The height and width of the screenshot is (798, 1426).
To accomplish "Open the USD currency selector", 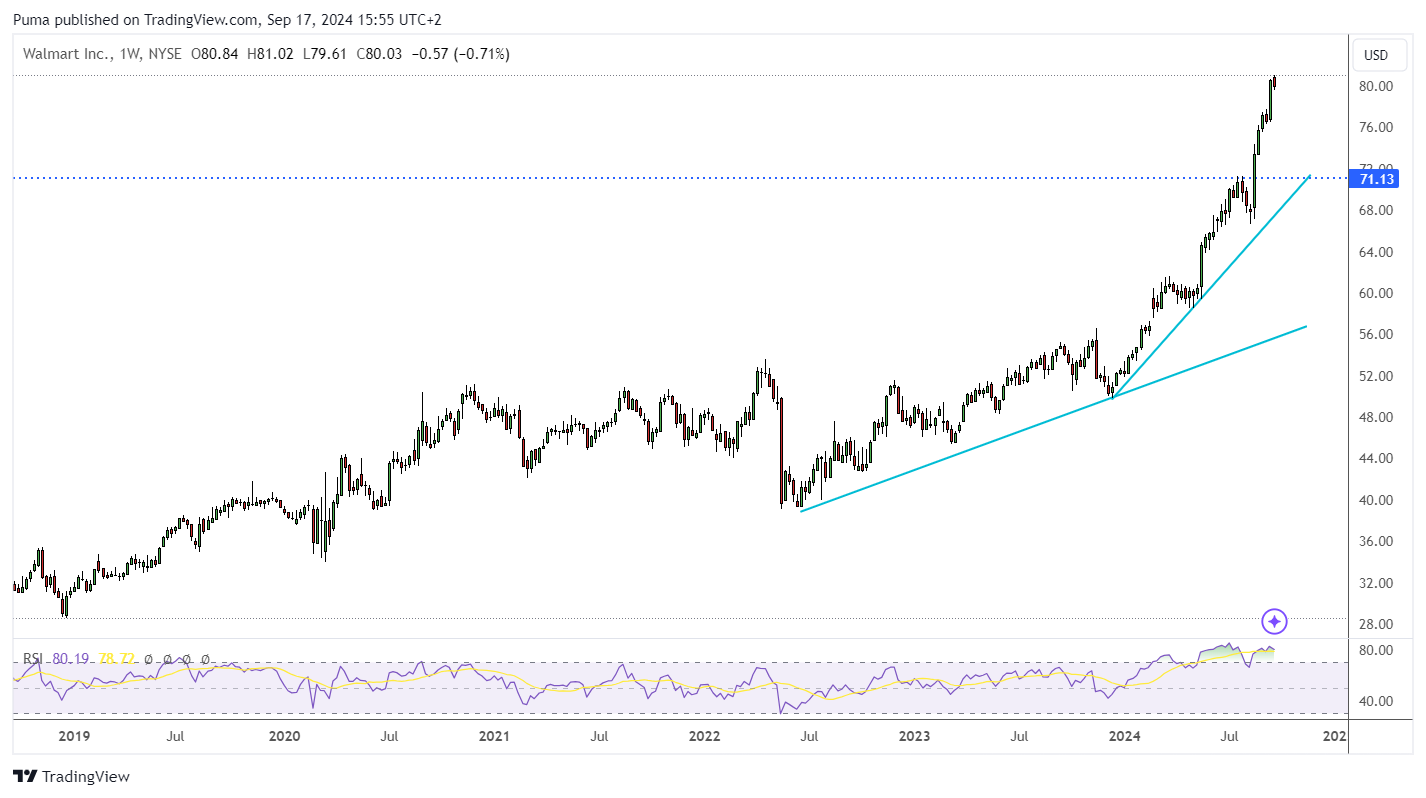I will click(1376, 55).
